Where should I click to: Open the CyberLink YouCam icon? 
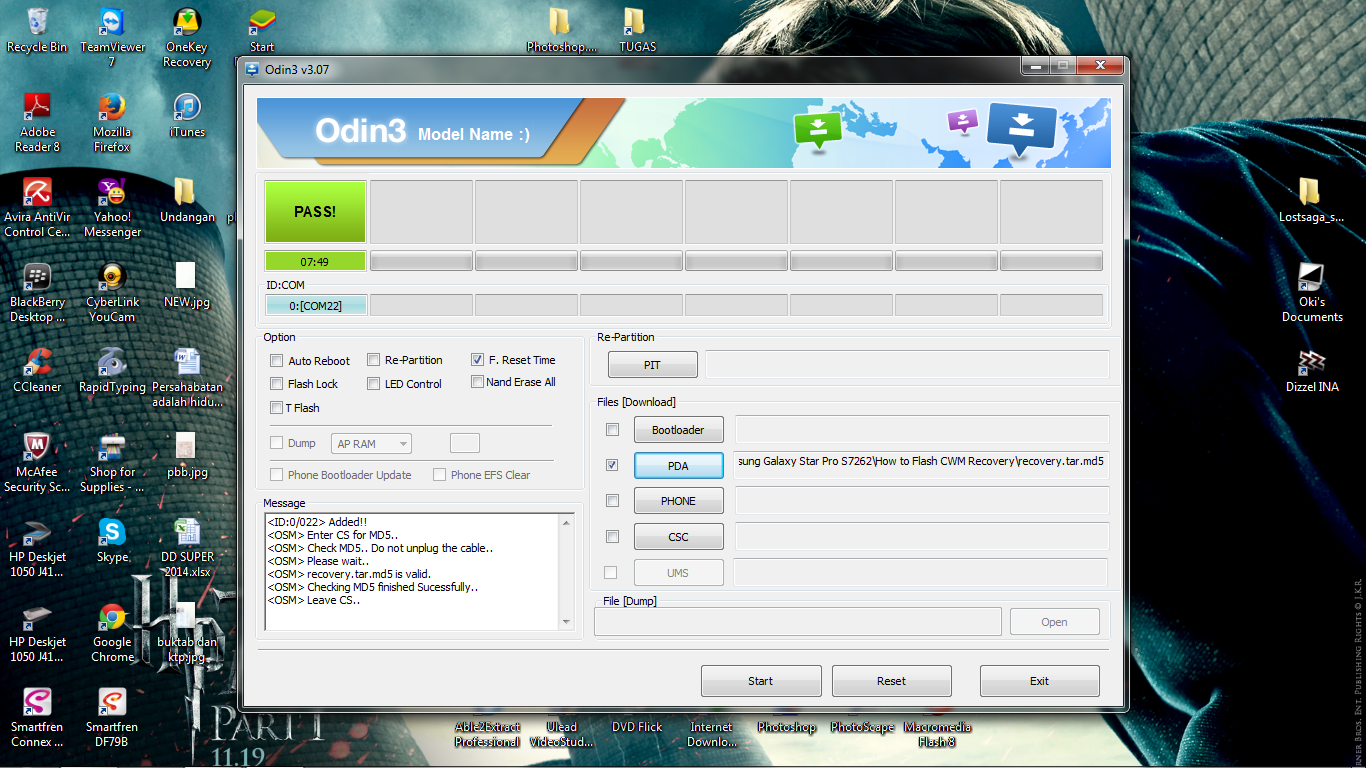(x=112, y=292)
